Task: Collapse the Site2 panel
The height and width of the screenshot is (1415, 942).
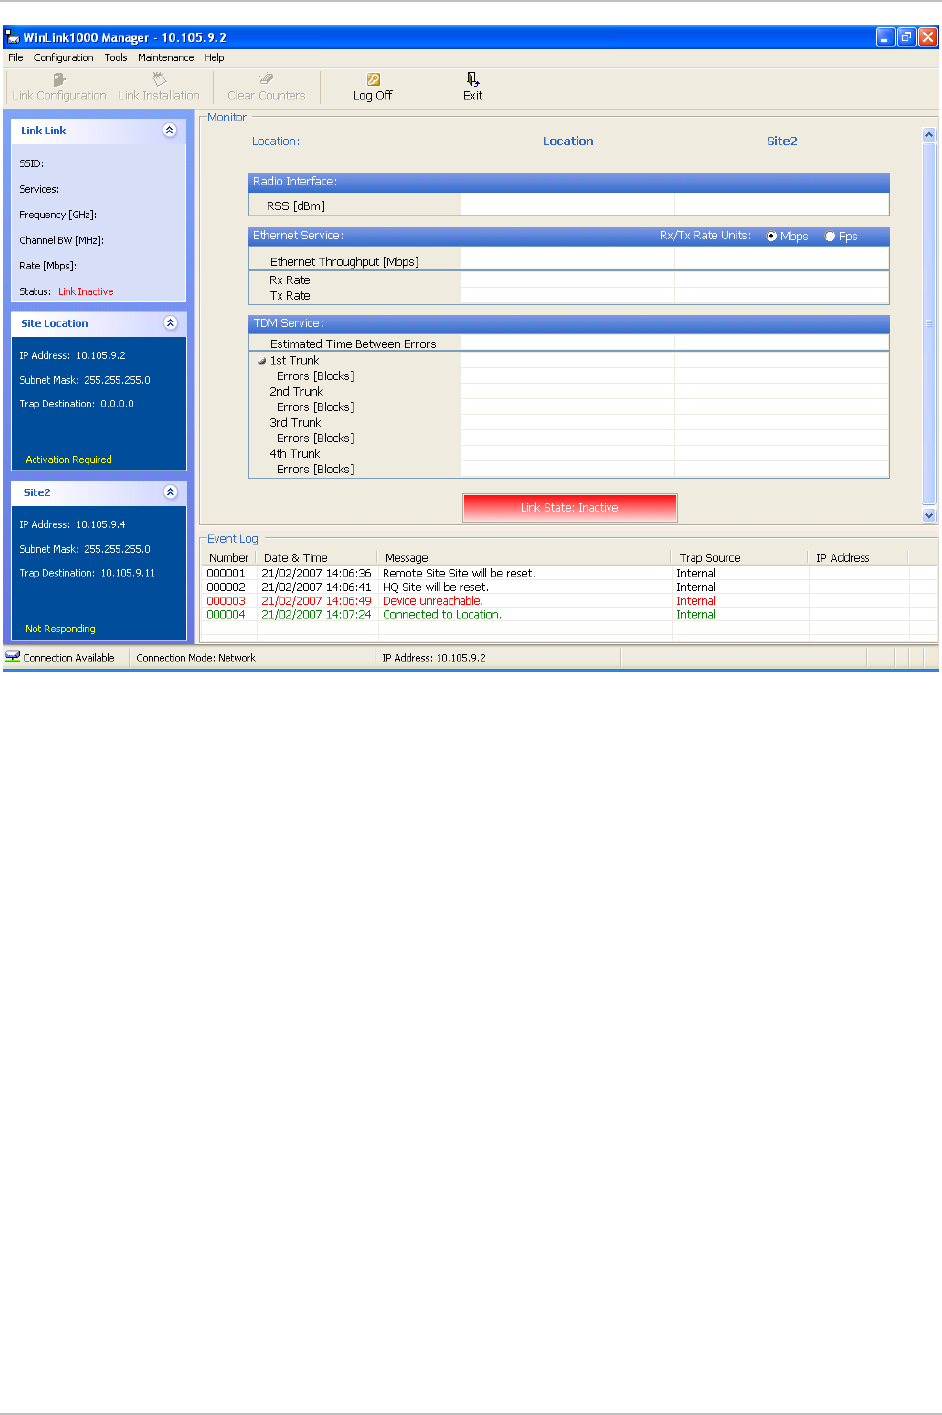Action: [169, 492]
